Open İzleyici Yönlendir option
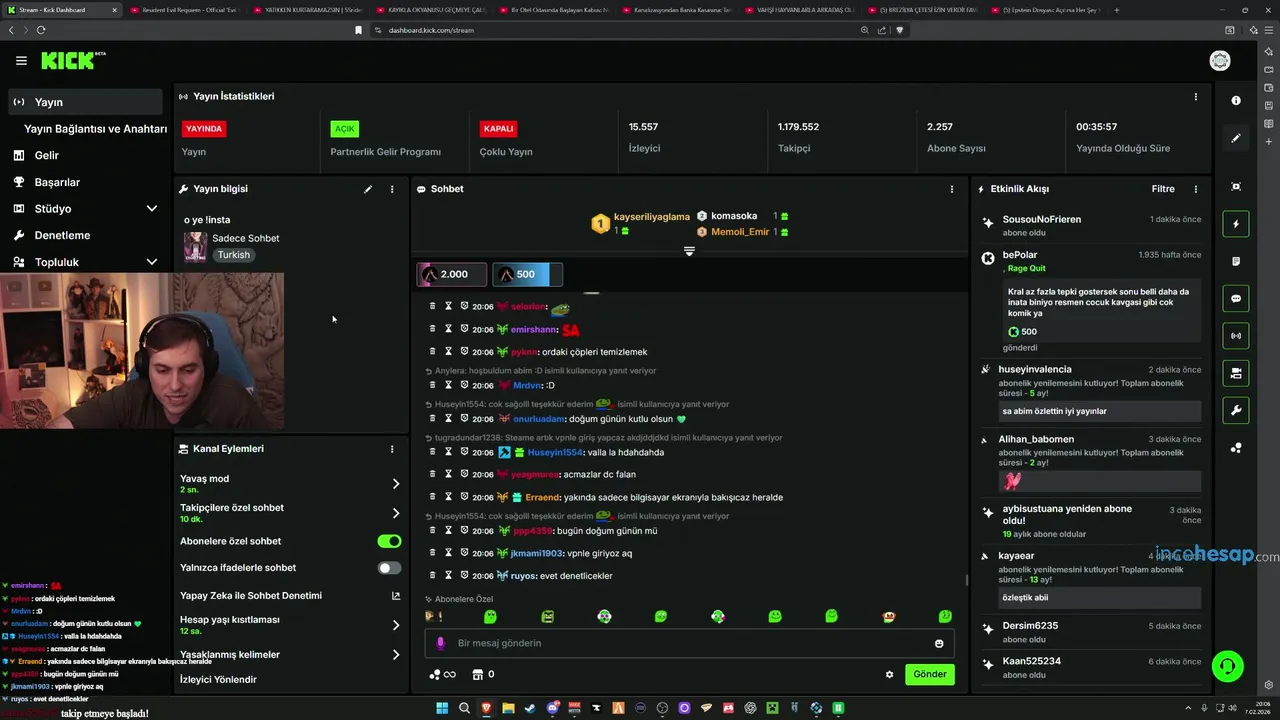Image resolution: width=1280 pixels, height=720 pixels. tap(218, 680)
